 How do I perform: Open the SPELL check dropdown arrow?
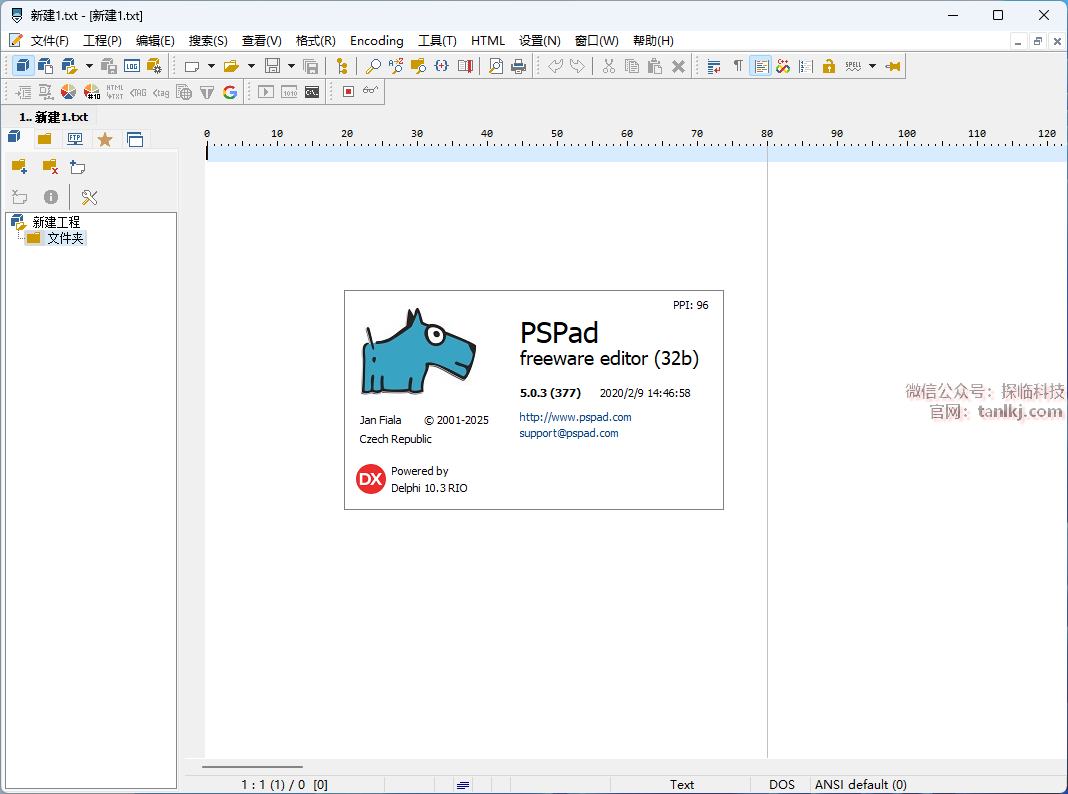coord(872,66)
